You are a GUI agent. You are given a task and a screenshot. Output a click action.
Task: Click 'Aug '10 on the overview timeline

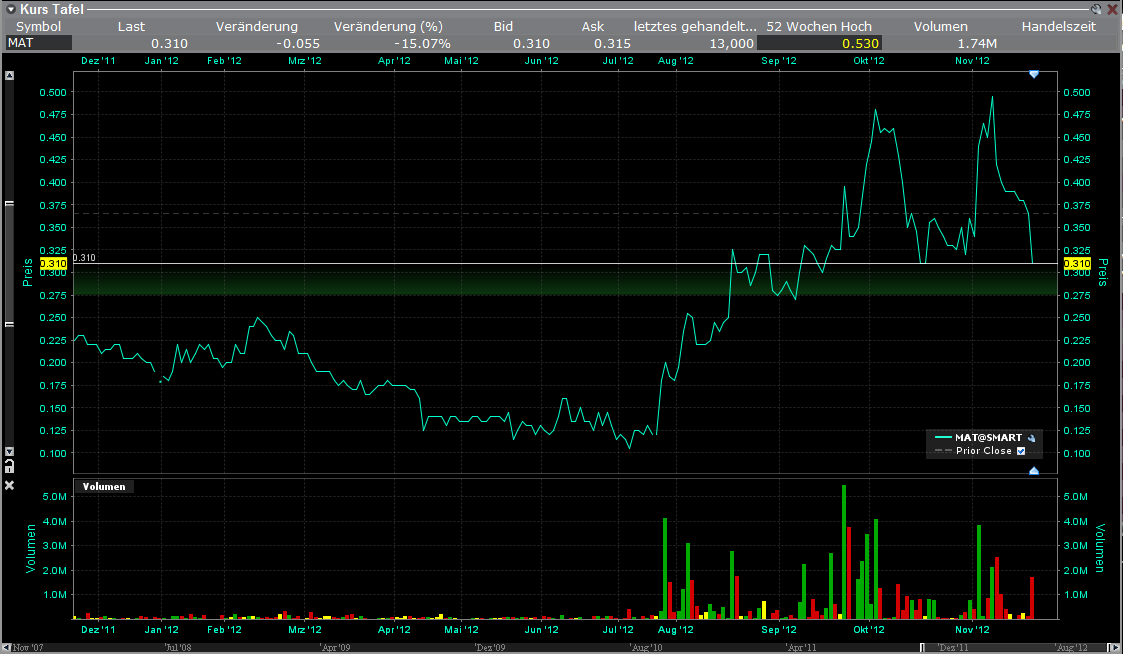click(646, 648)
